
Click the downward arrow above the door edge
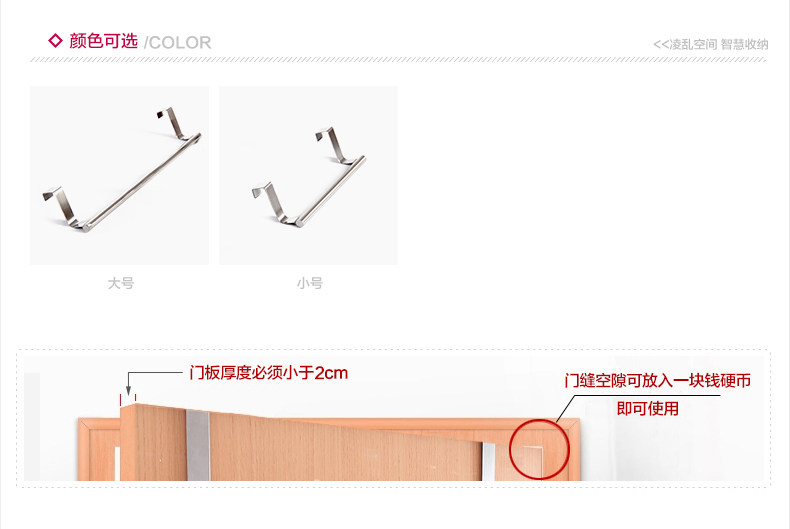pyautogui.click(x=128, y=384)
